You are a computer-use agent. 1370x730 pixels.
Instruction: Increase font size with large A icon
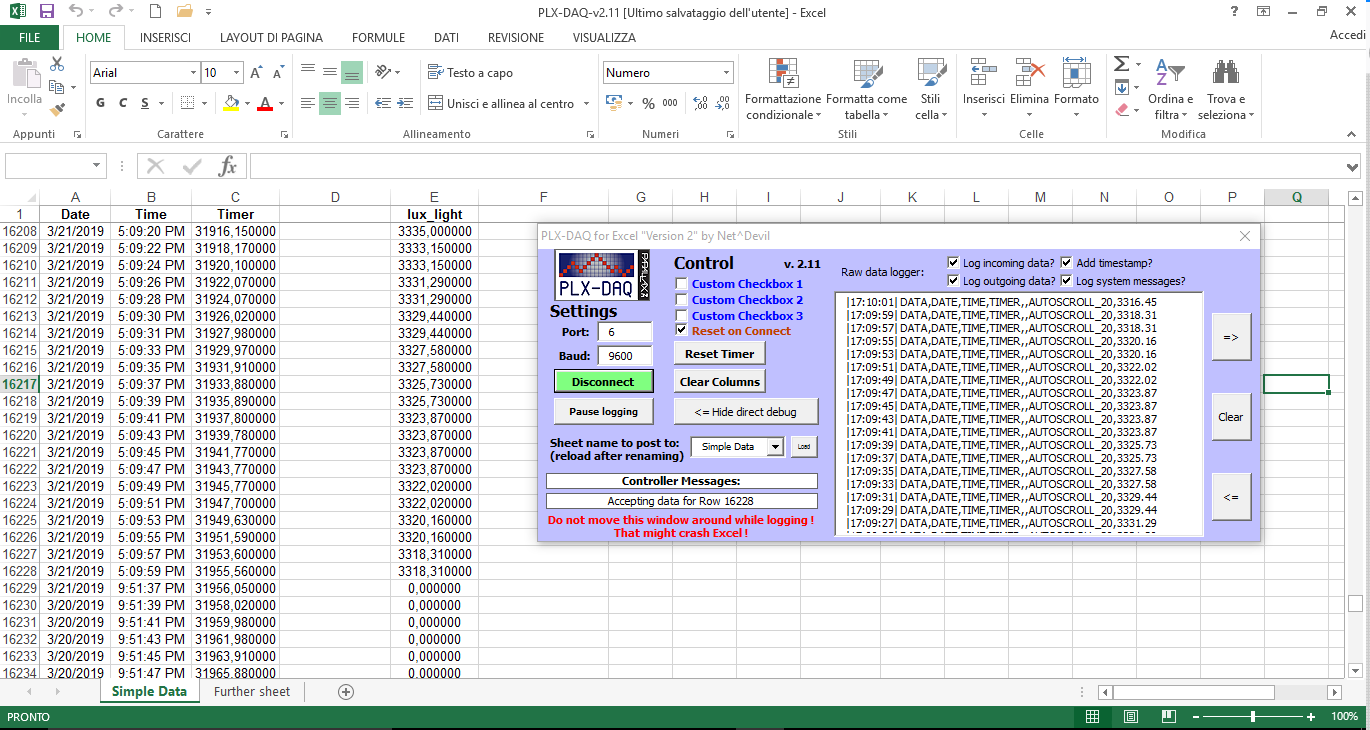[257, 73]
